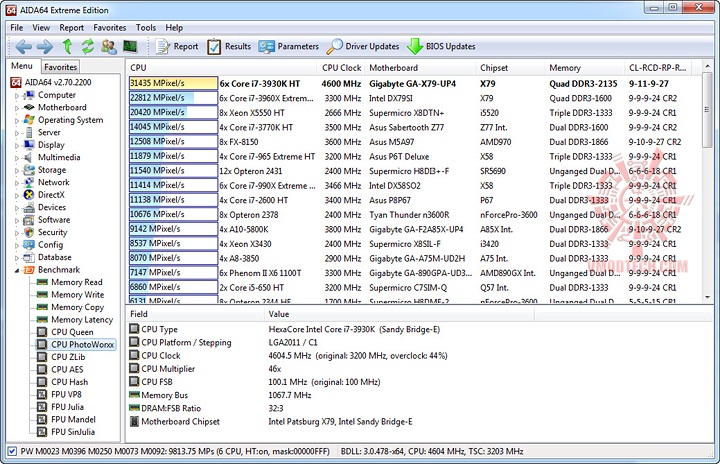Open the View menu
This screenshot has height=464, width=720.
point(41,28)
